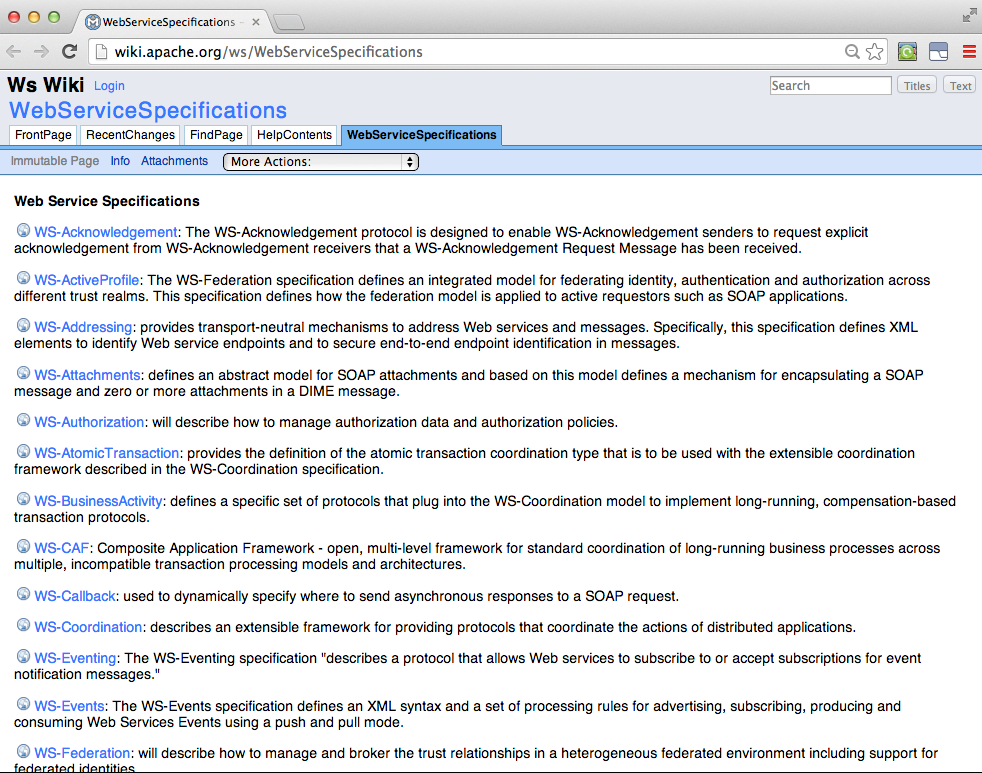The width and height of the screenshot is (982, 773).
Task: Open HelpContents tab
Action: click(294, 135)
